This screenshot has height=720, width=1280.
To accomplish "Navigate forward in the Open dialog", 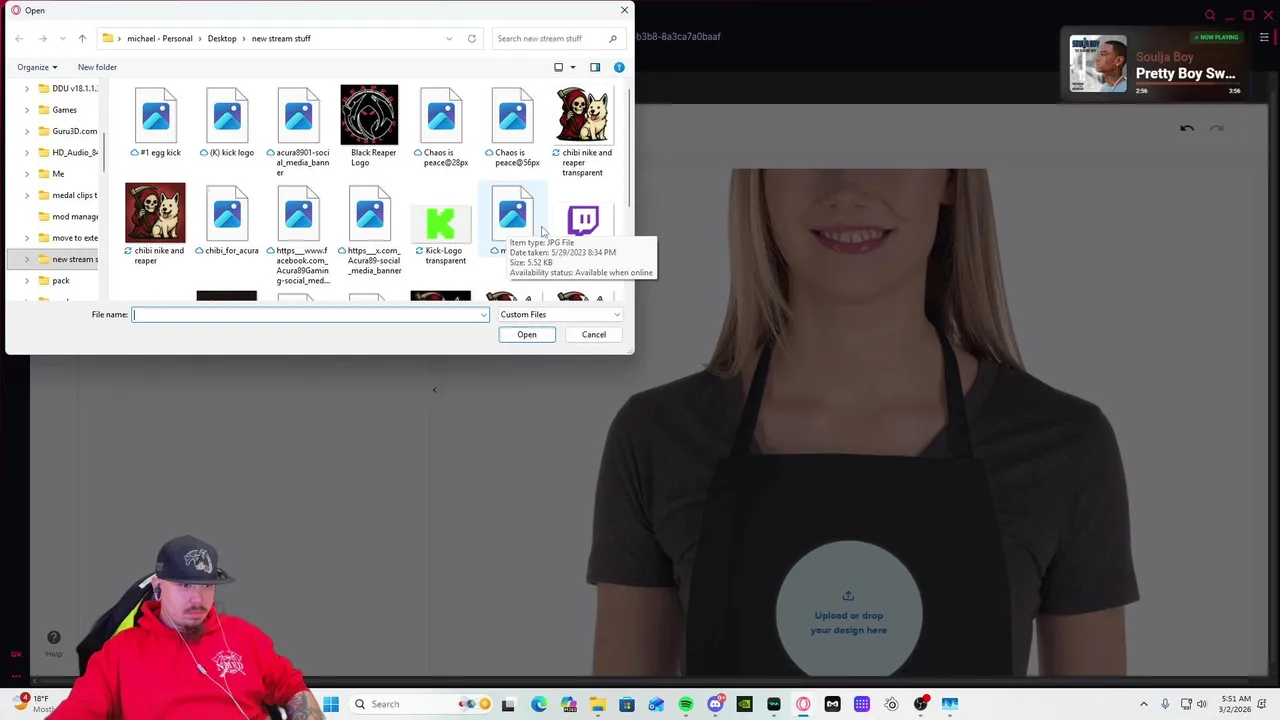I will (x=42, y=38).
